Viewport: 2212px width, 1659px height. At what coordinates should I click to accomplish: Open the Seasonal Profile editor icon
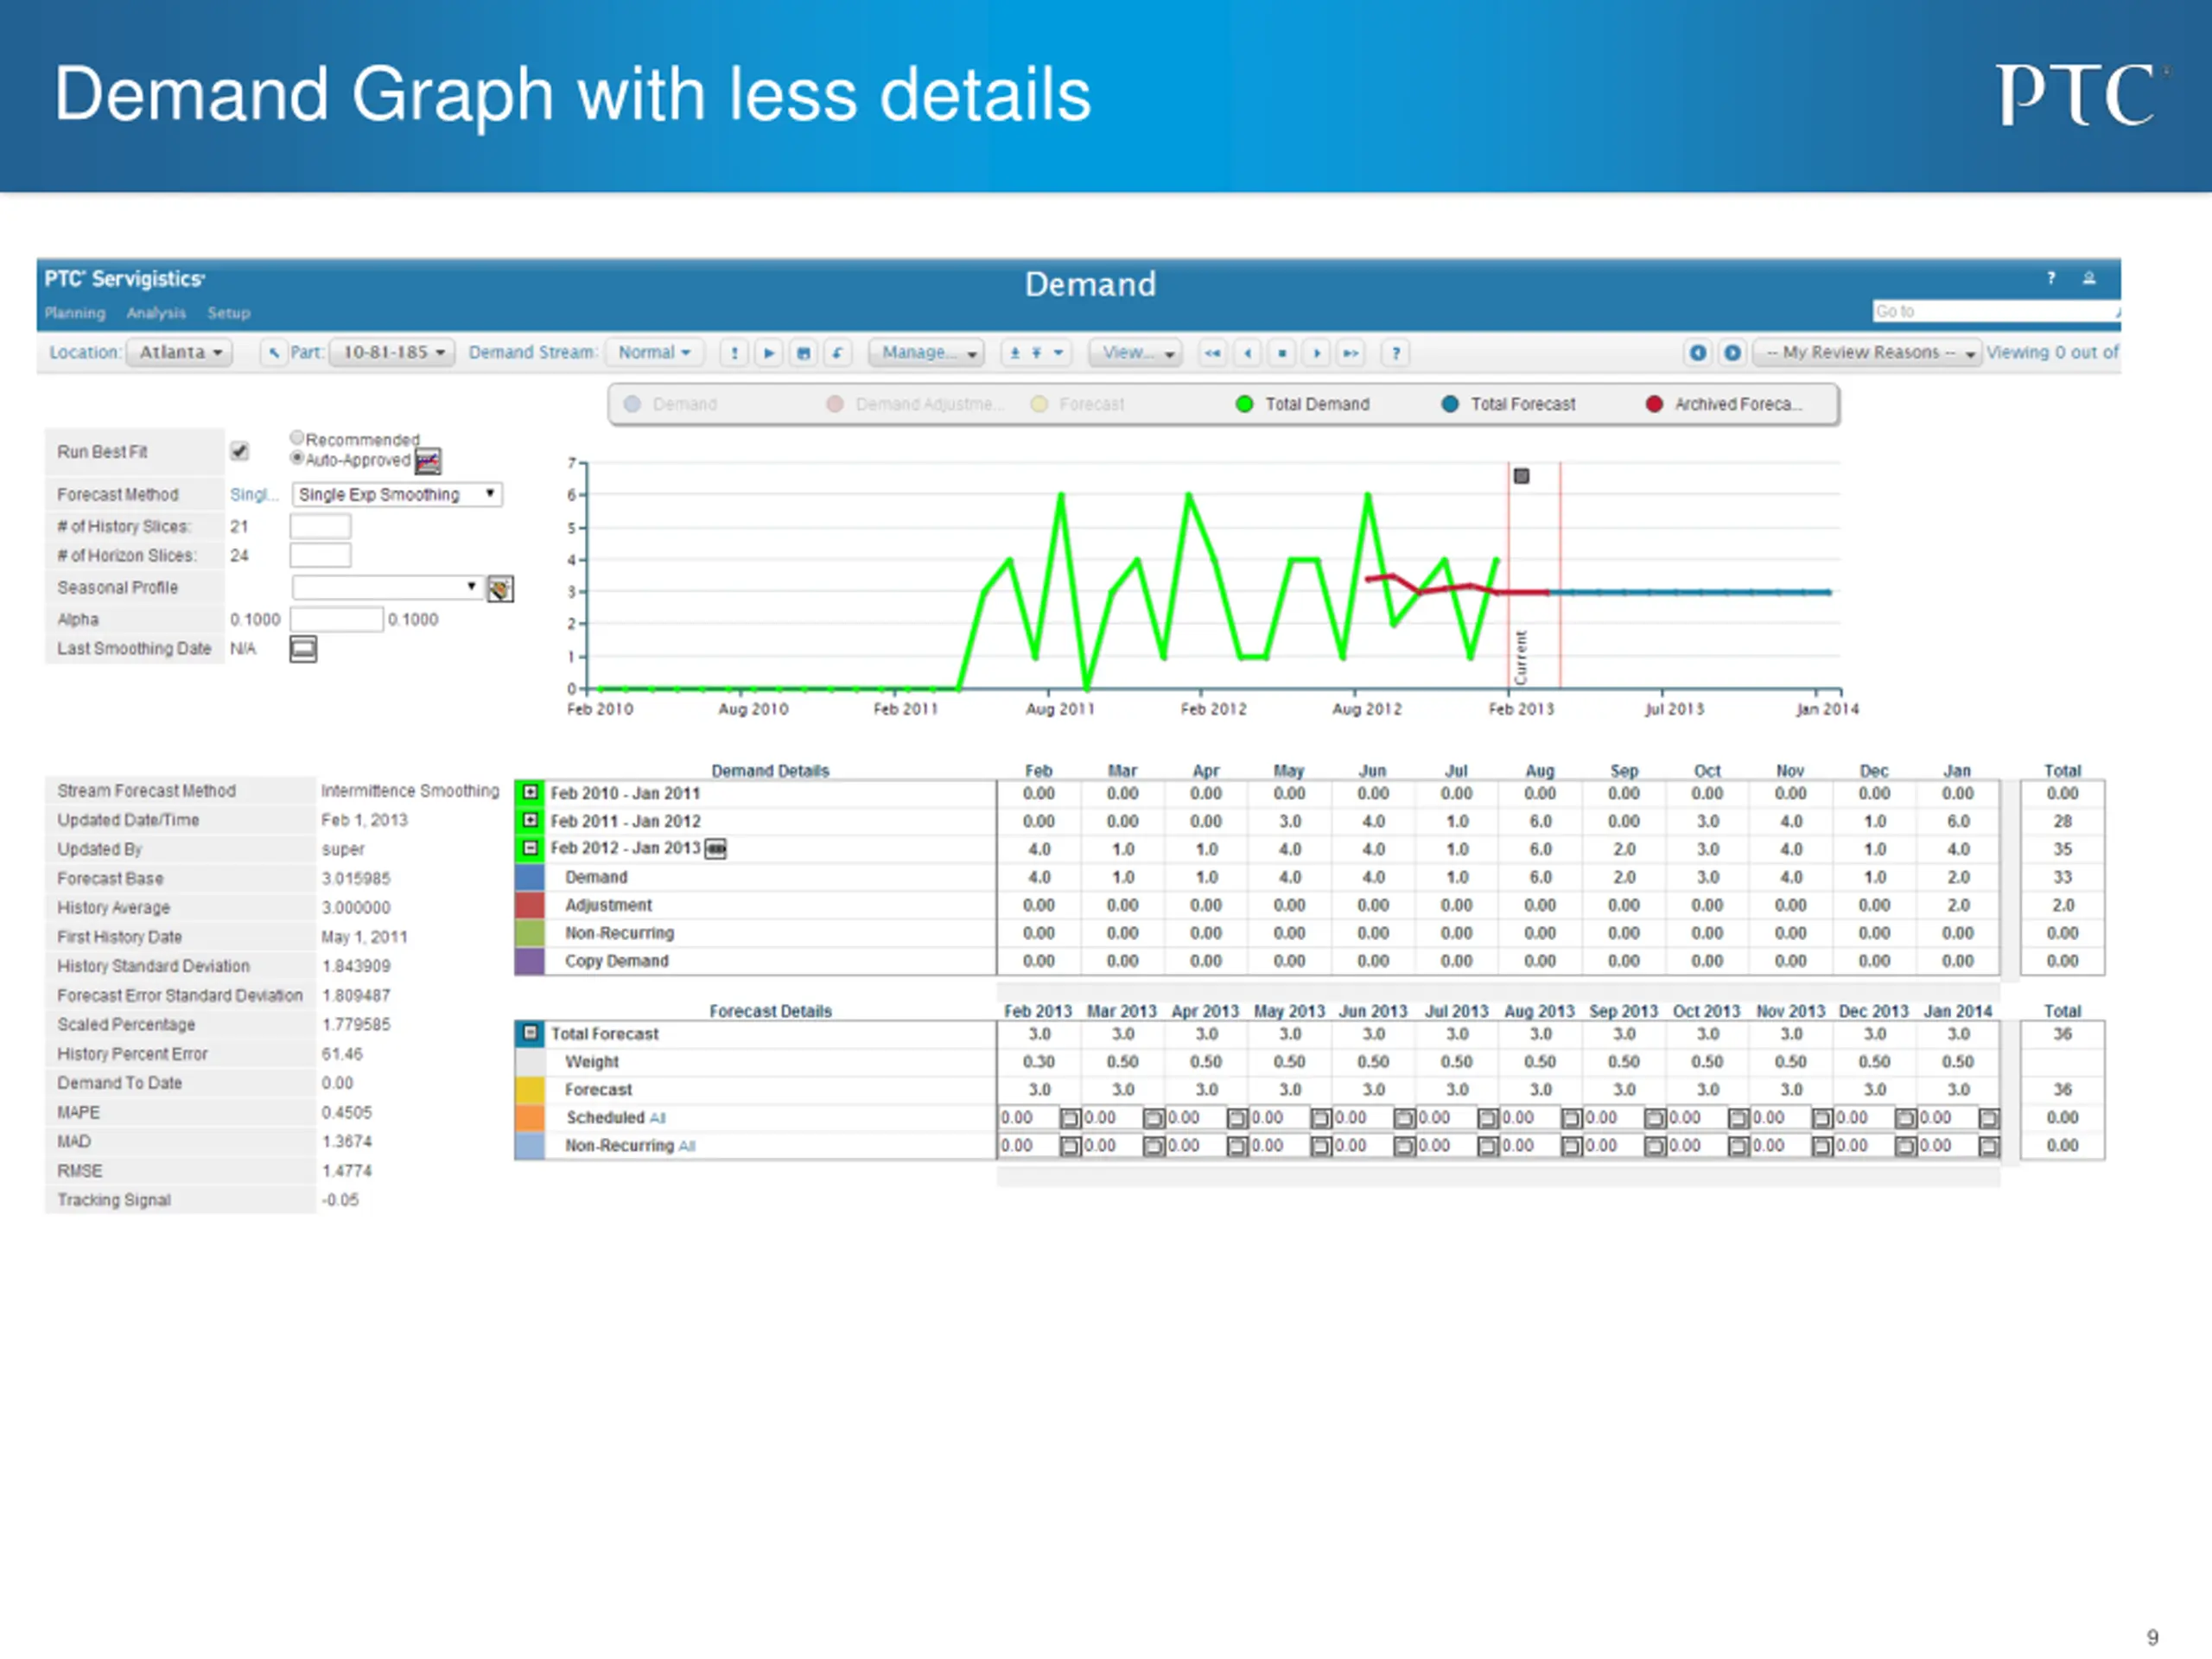(x=500, y=589)
